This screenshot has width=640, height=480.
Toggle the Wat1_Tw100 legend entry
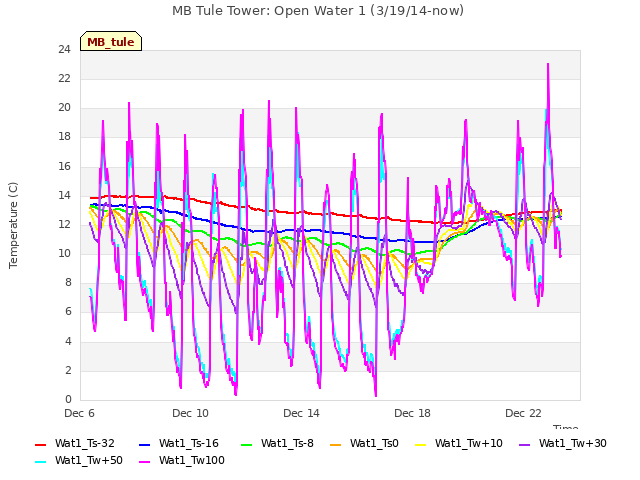point(182,461)
